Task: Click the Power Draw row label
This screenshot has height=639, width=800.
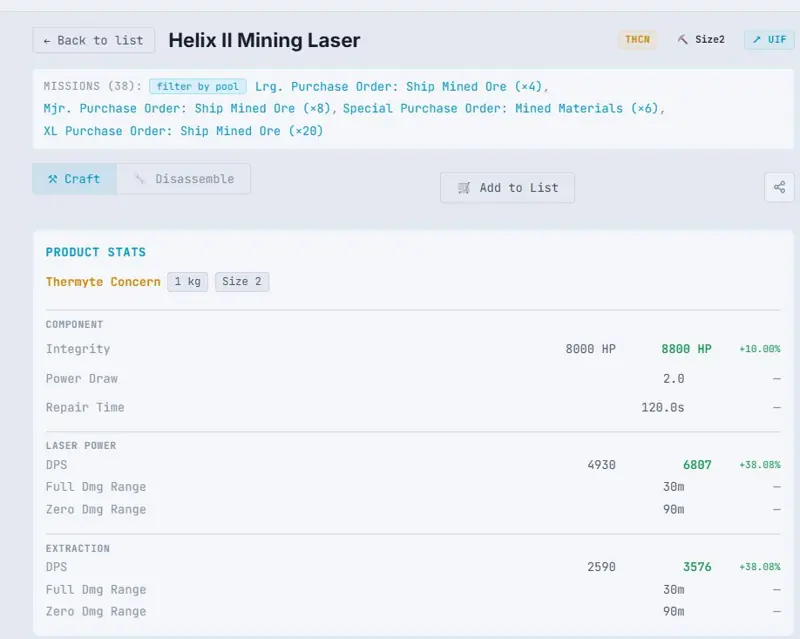Action: (x=82, y=379)
